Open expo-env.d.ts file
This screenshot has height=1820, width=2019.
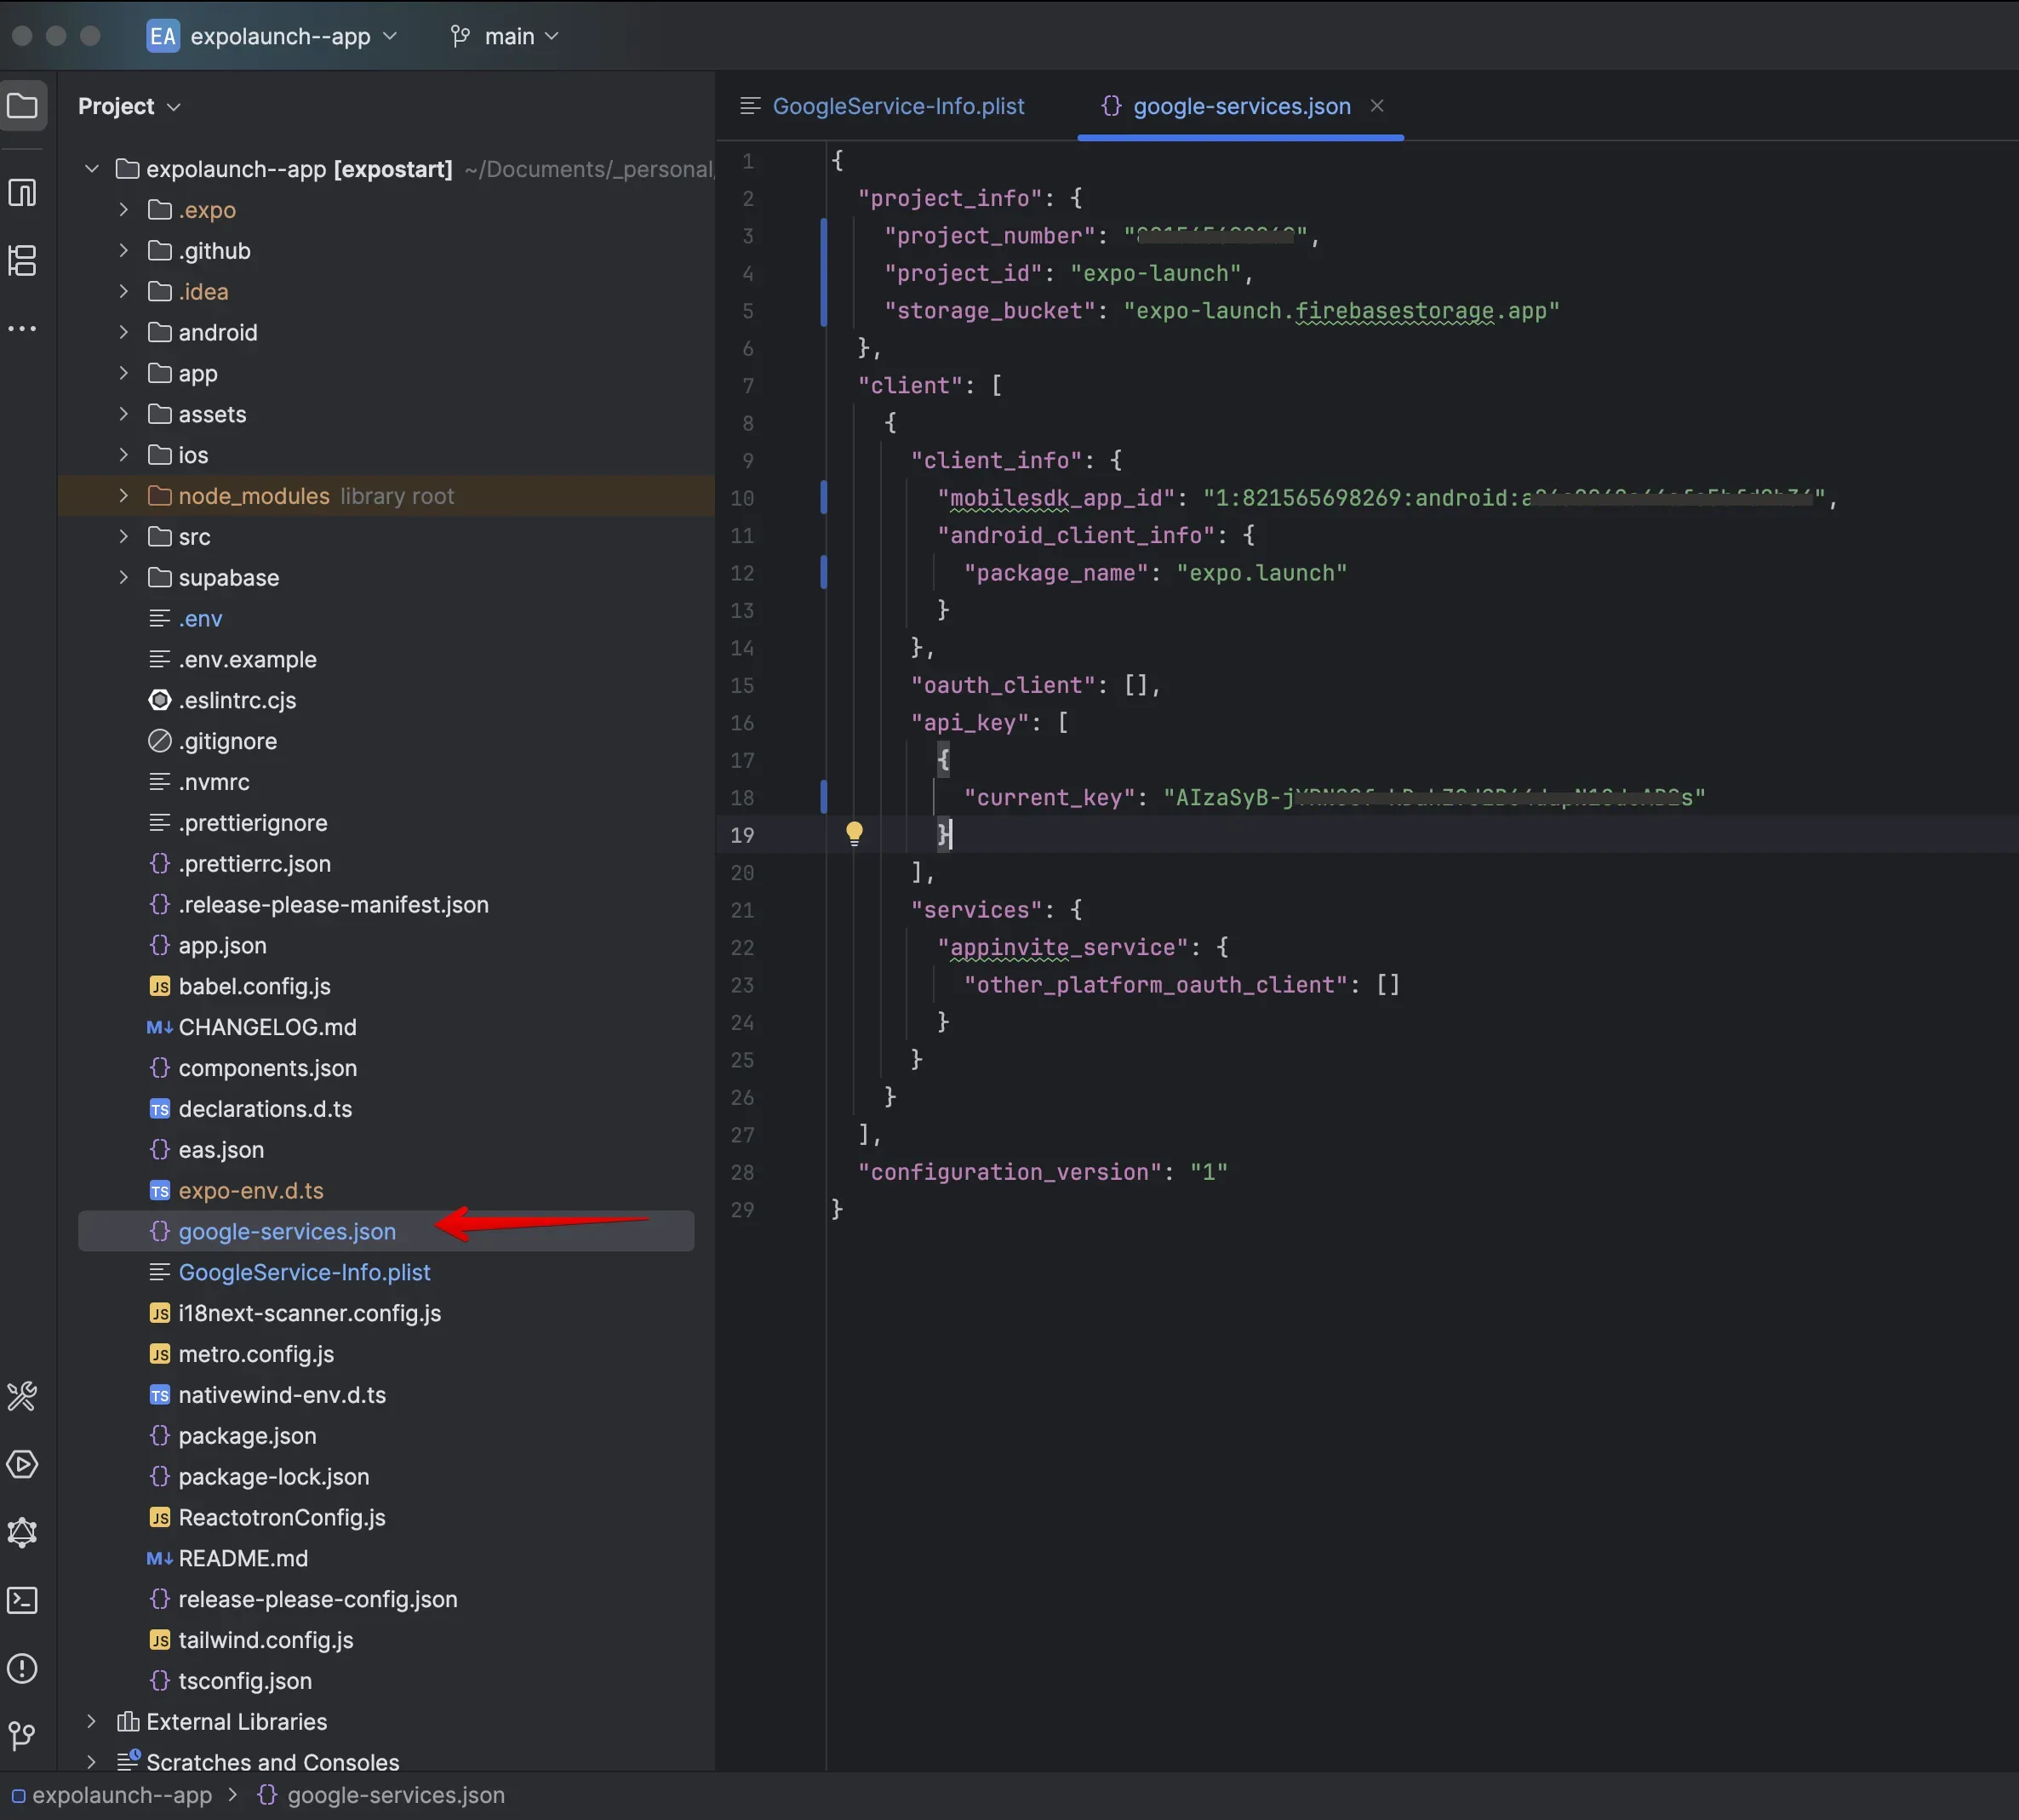coord(251,1191)
